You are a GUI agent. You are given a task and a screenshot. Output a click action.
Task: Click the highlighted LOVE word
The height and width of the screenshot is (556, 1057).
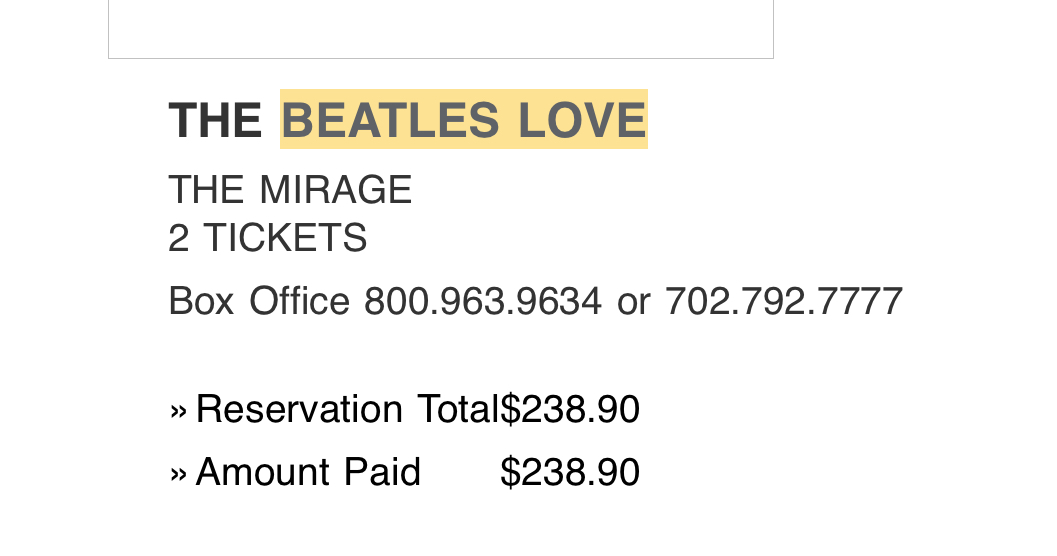[582, 120]
